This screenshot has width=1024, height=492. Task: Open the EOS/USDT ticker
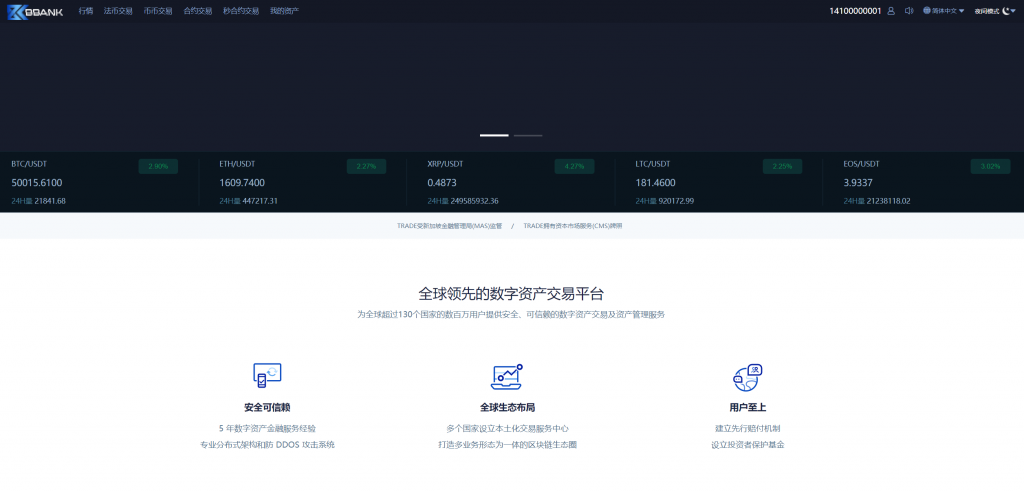[861, 164]
